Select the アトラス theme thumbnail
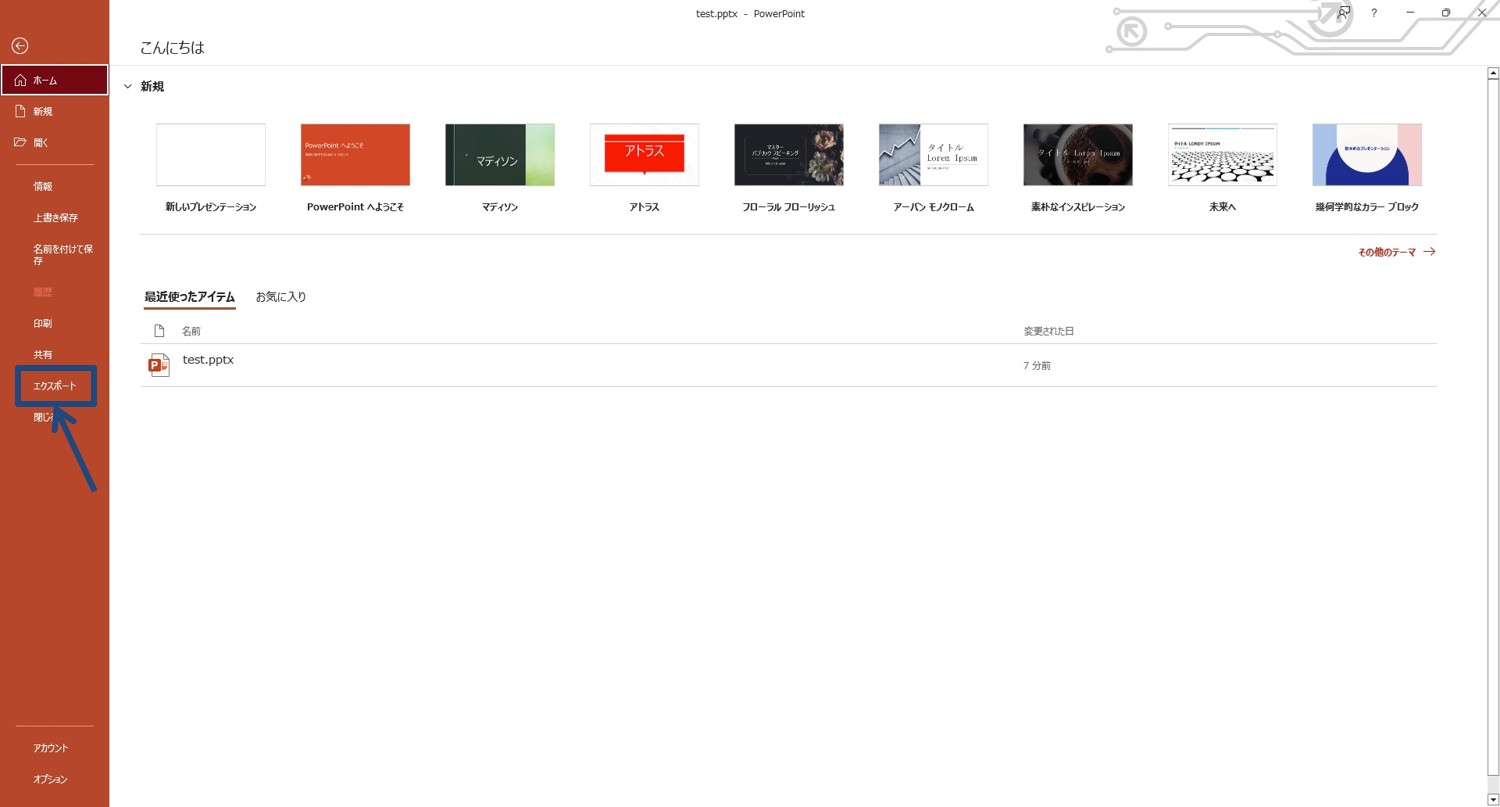 pyautogui.click(x=644, y=155)
